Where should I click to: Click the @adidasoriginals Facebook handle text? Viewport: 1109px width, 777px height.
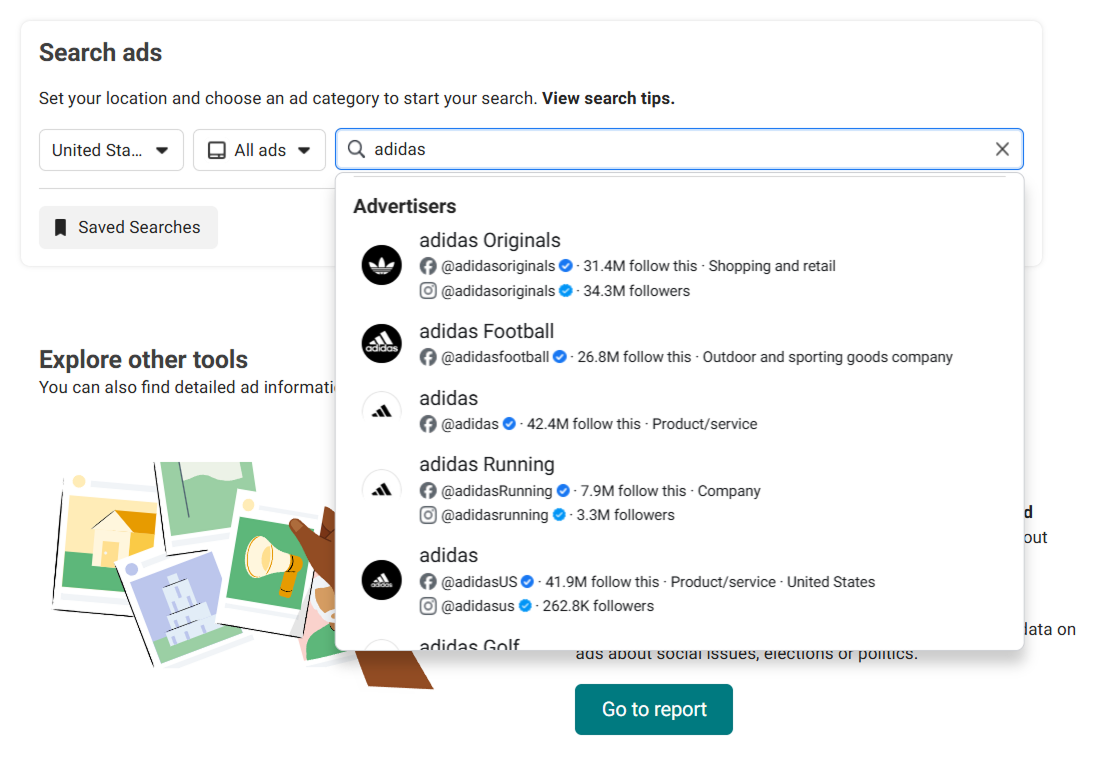coord(498,266)
